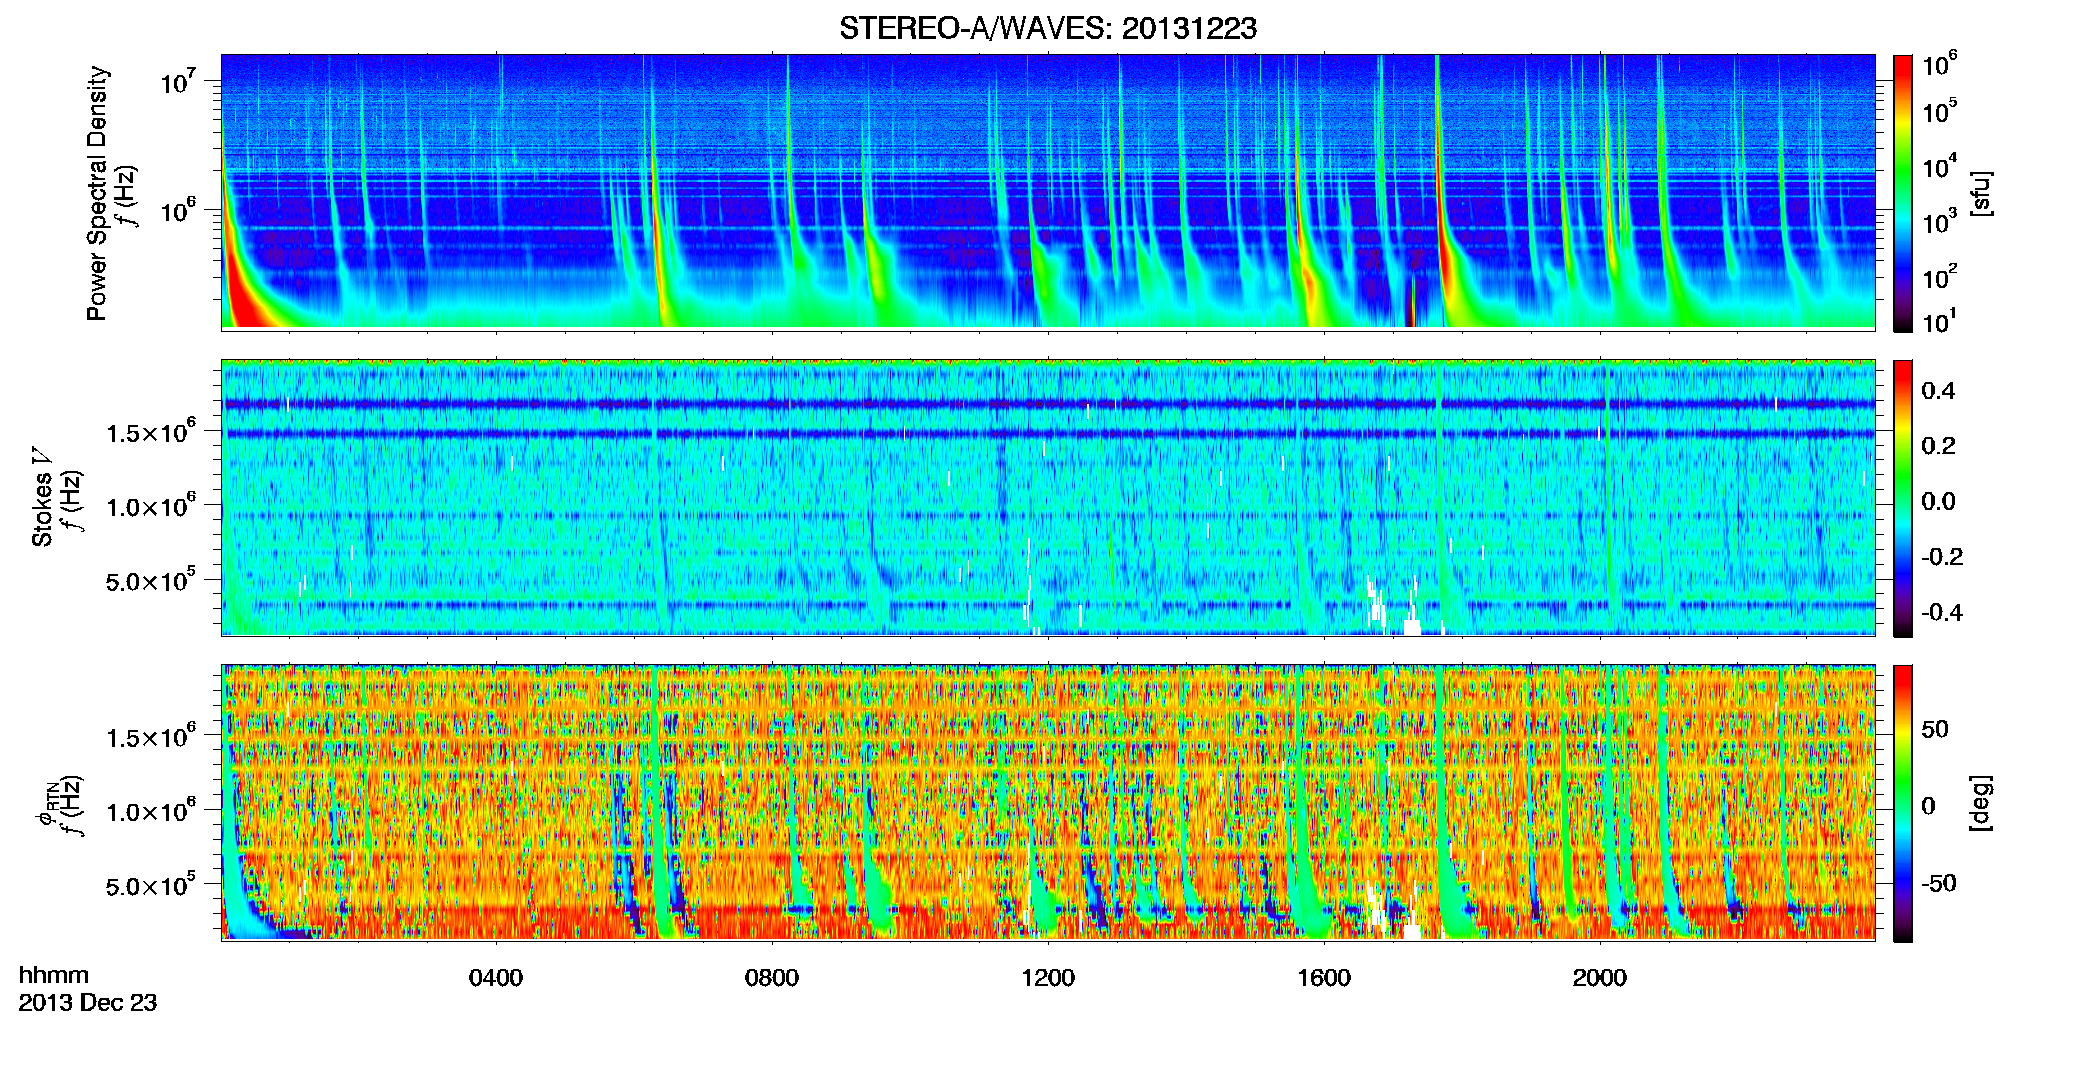
Task: Click the 0.2 Stokes colorbar tick
Action: (1938, 446)
